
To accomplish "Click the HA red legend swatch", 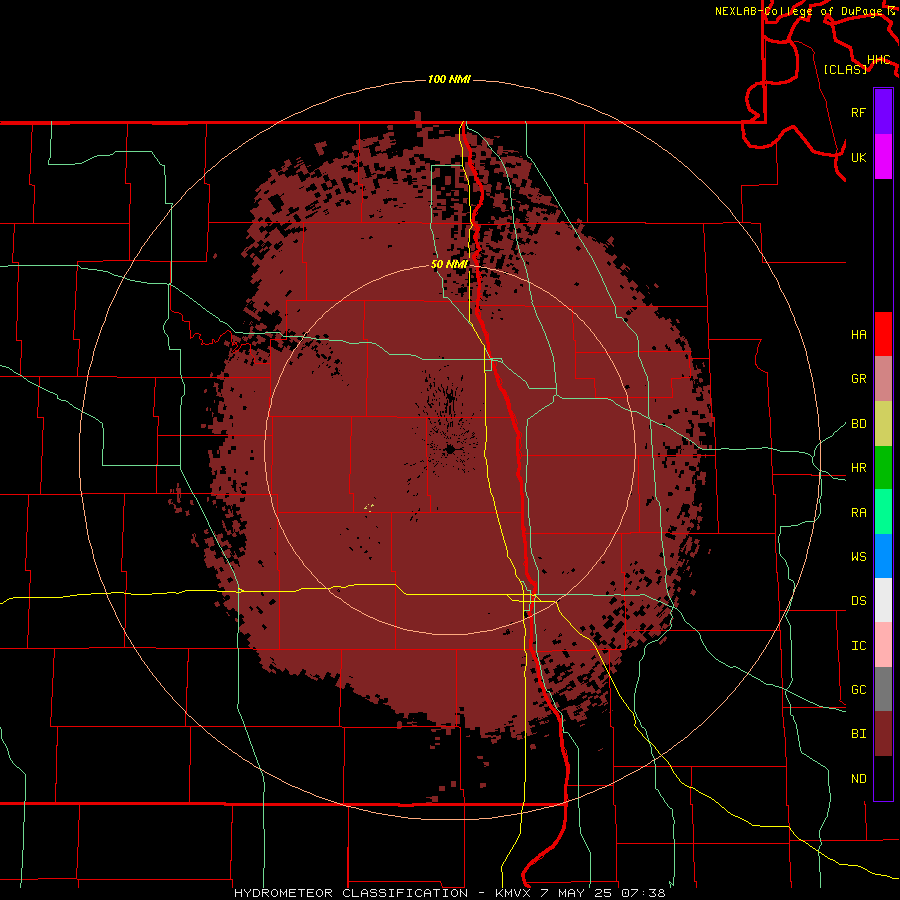I will (x=883, y=334).
